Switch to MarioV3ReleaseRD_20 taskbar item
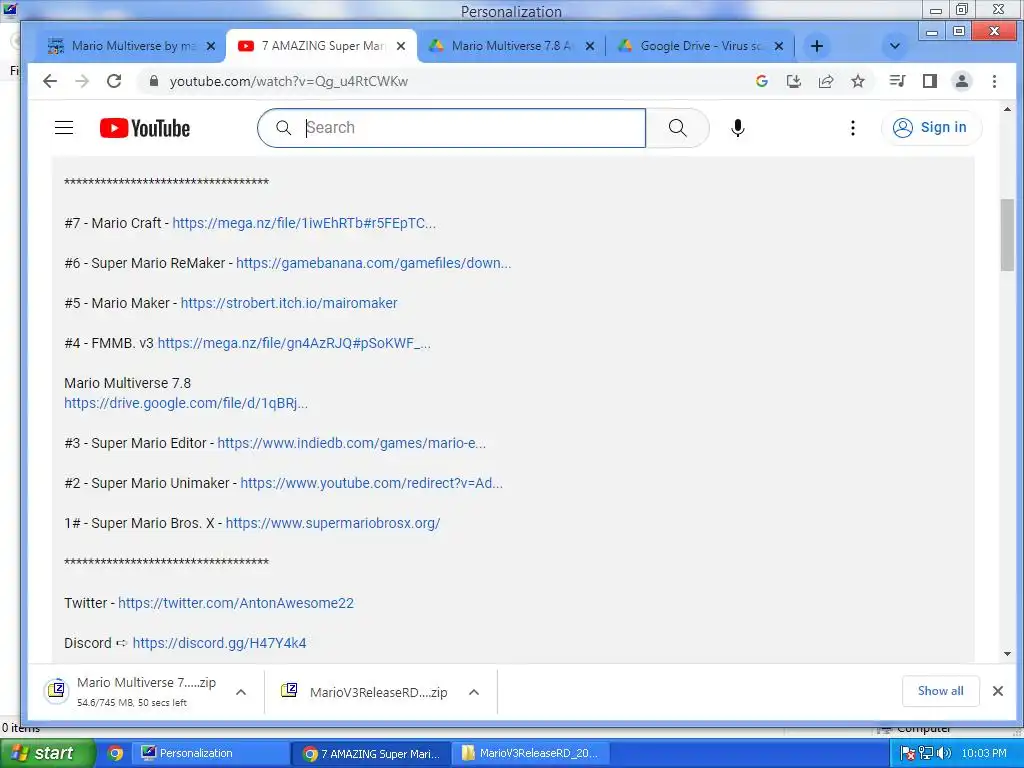1024x768 pixels. (x=532, y=754)
